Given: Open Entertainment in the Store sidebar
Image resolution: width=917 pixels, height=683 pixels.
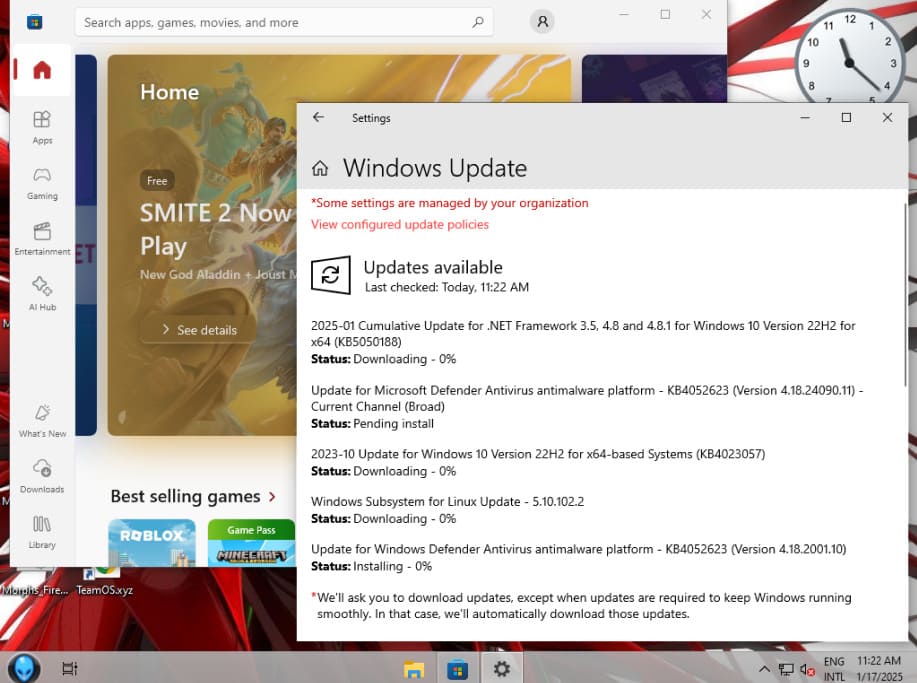Looking at the screenshot, I should [x=42, y=239].
